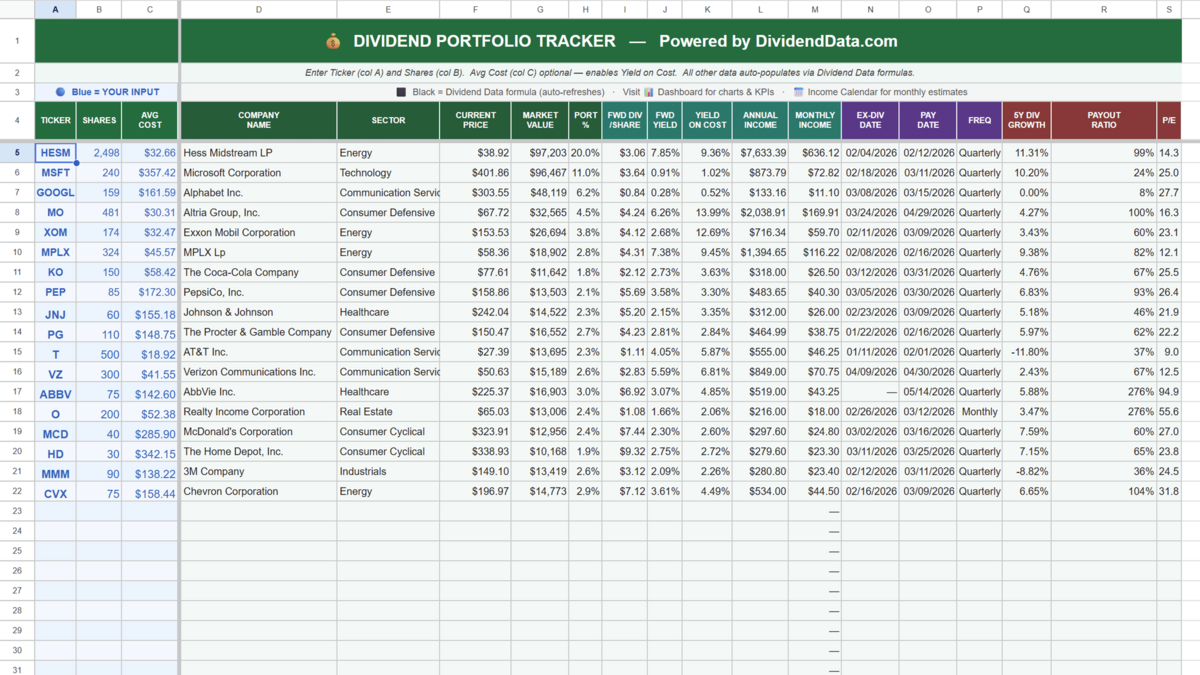This screenshot has width=1200, height=675.
Task: Click the Technology sector cell
Action: (x=388, y=173)
